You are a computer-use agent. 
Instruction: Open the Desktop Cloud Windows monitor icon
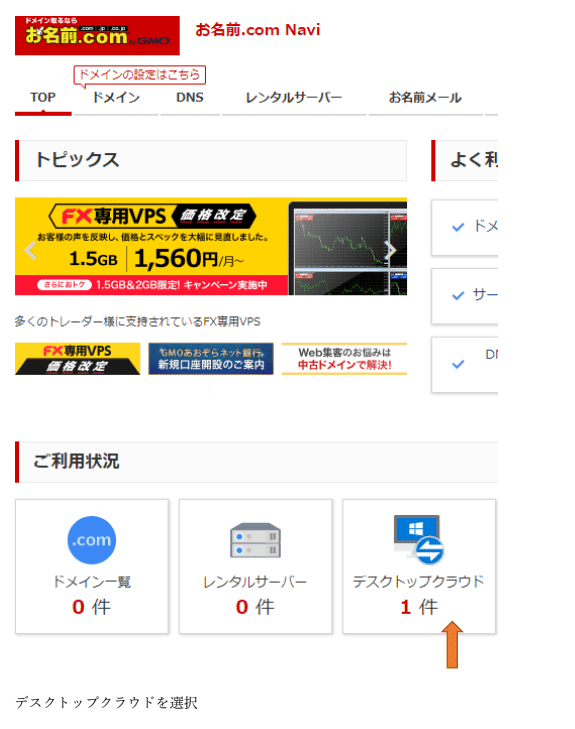[x=418, y=539]
